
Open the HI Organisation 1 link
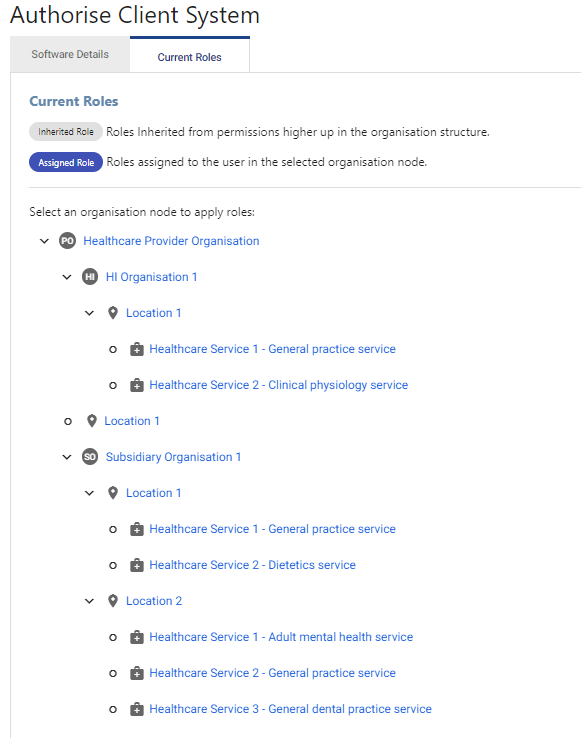[x=151, y=277]
